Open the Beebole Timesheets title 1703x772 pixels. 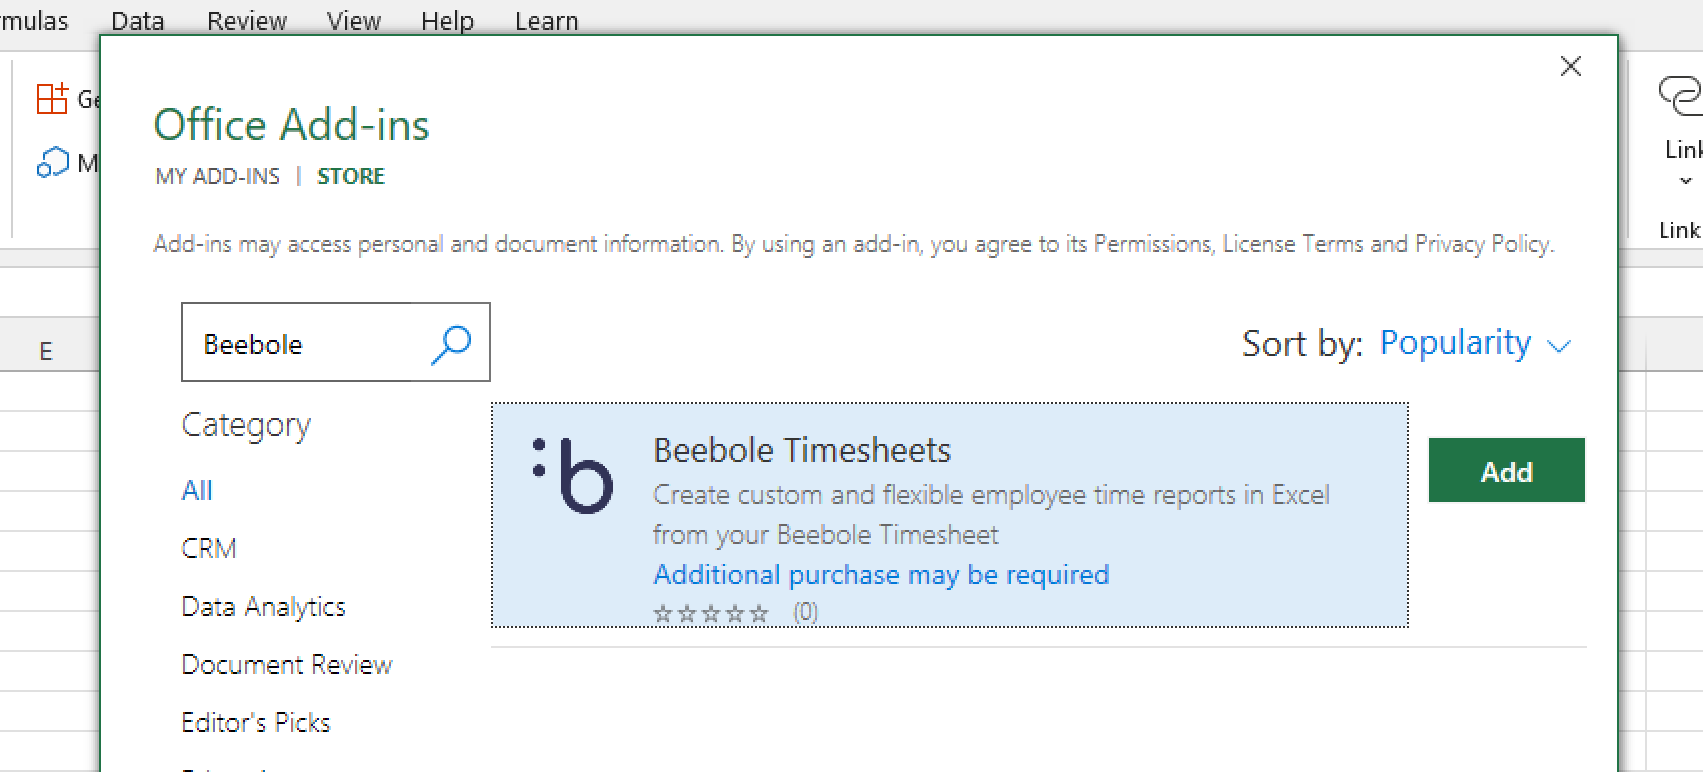point(802,450)
